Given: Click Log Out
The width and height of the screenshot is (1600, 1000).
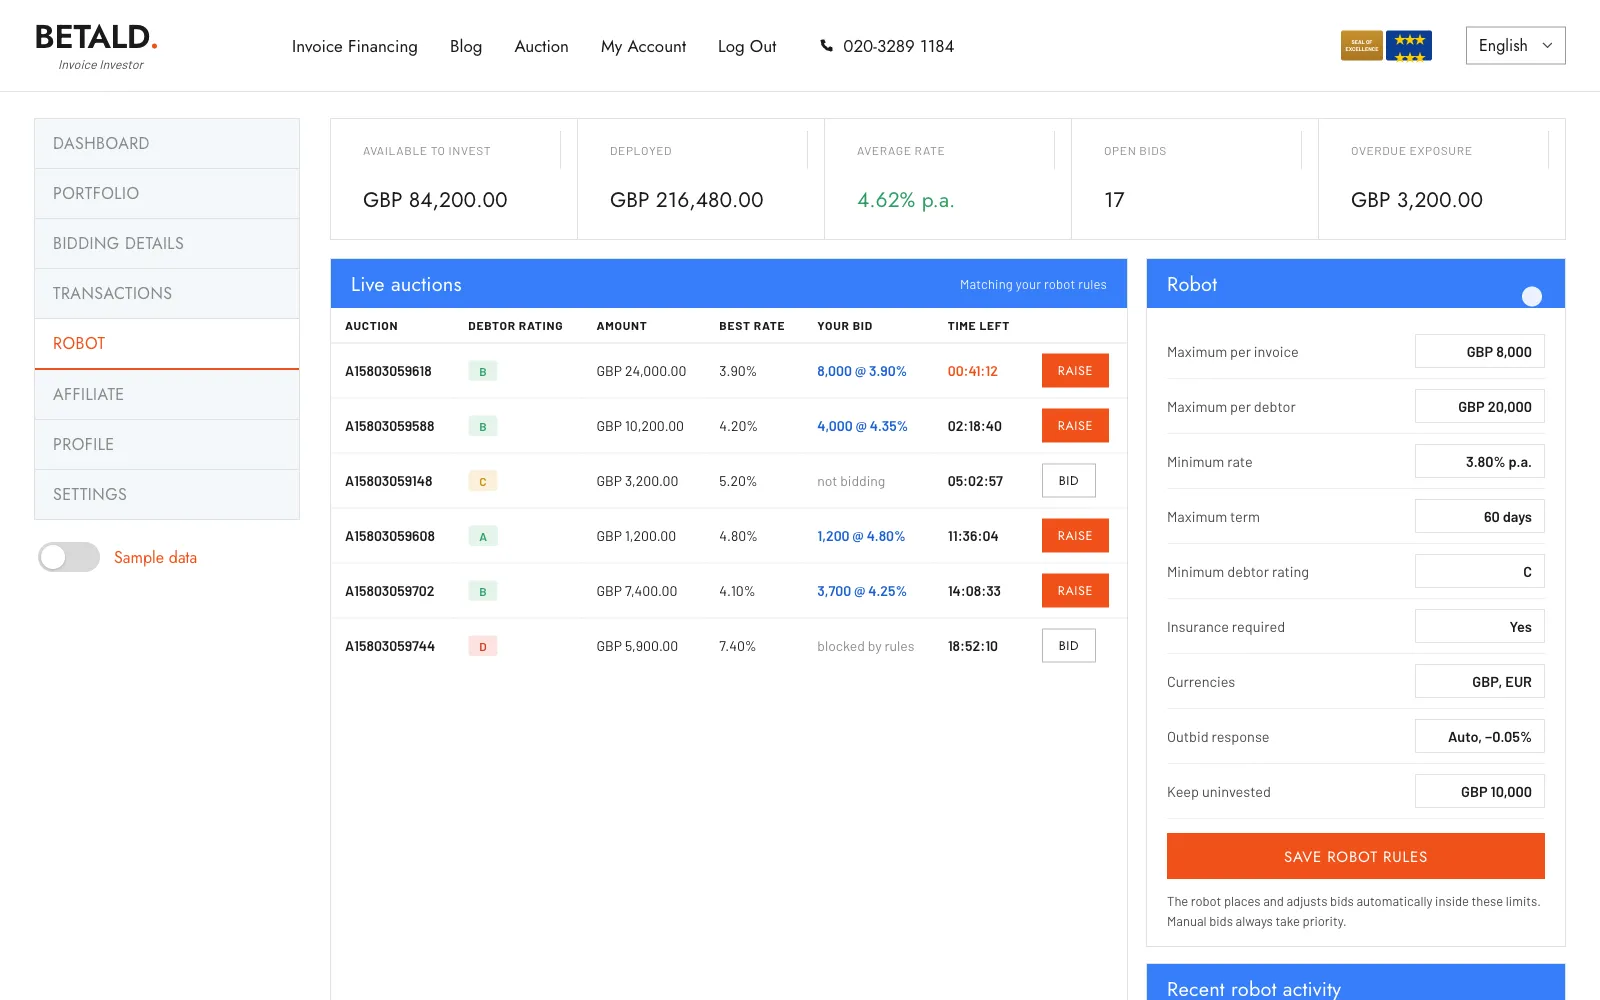Looking at the screenshot, I should tap(747, 46).
